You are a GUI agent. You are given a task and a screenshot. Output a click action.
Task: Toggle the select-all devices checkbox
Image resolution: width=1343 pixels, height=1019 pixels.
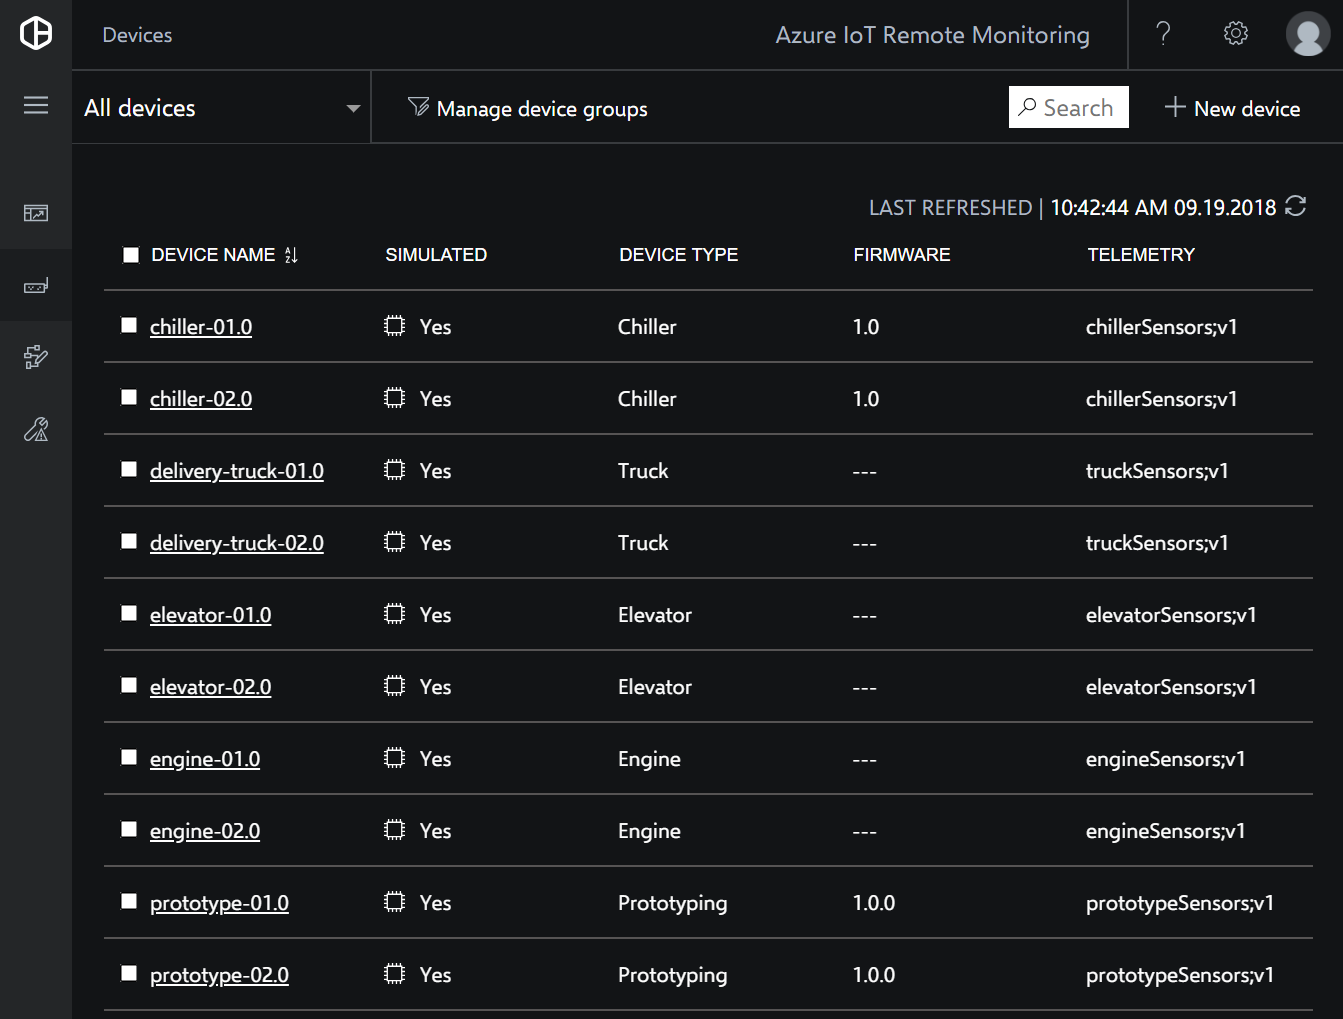tap(131, 255)
